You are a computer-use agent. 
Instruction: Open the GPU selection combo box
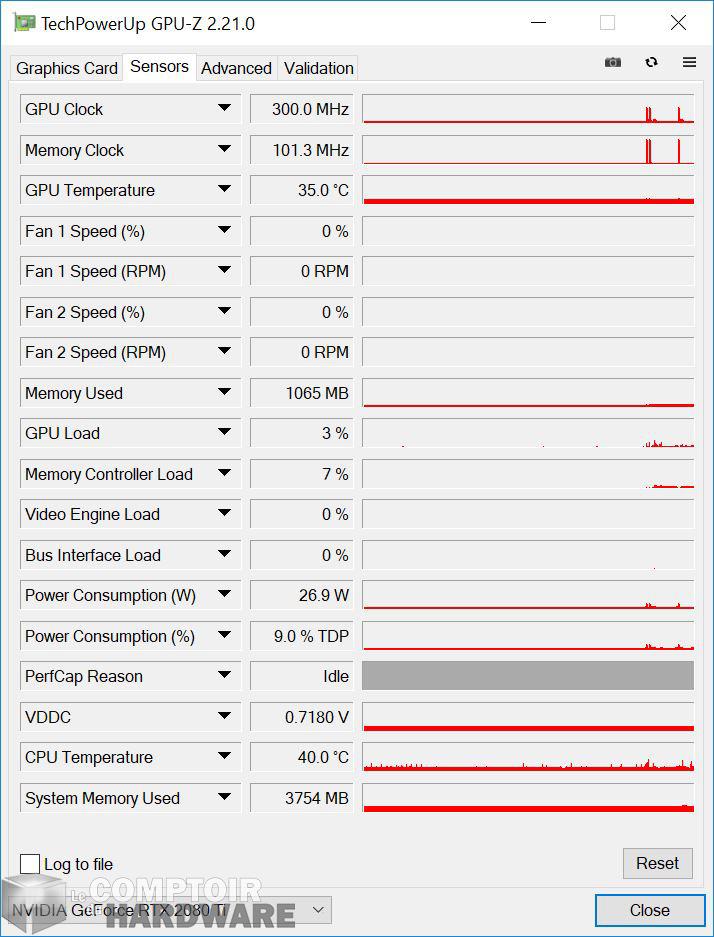pyautogui.click(x=317, y=910)
